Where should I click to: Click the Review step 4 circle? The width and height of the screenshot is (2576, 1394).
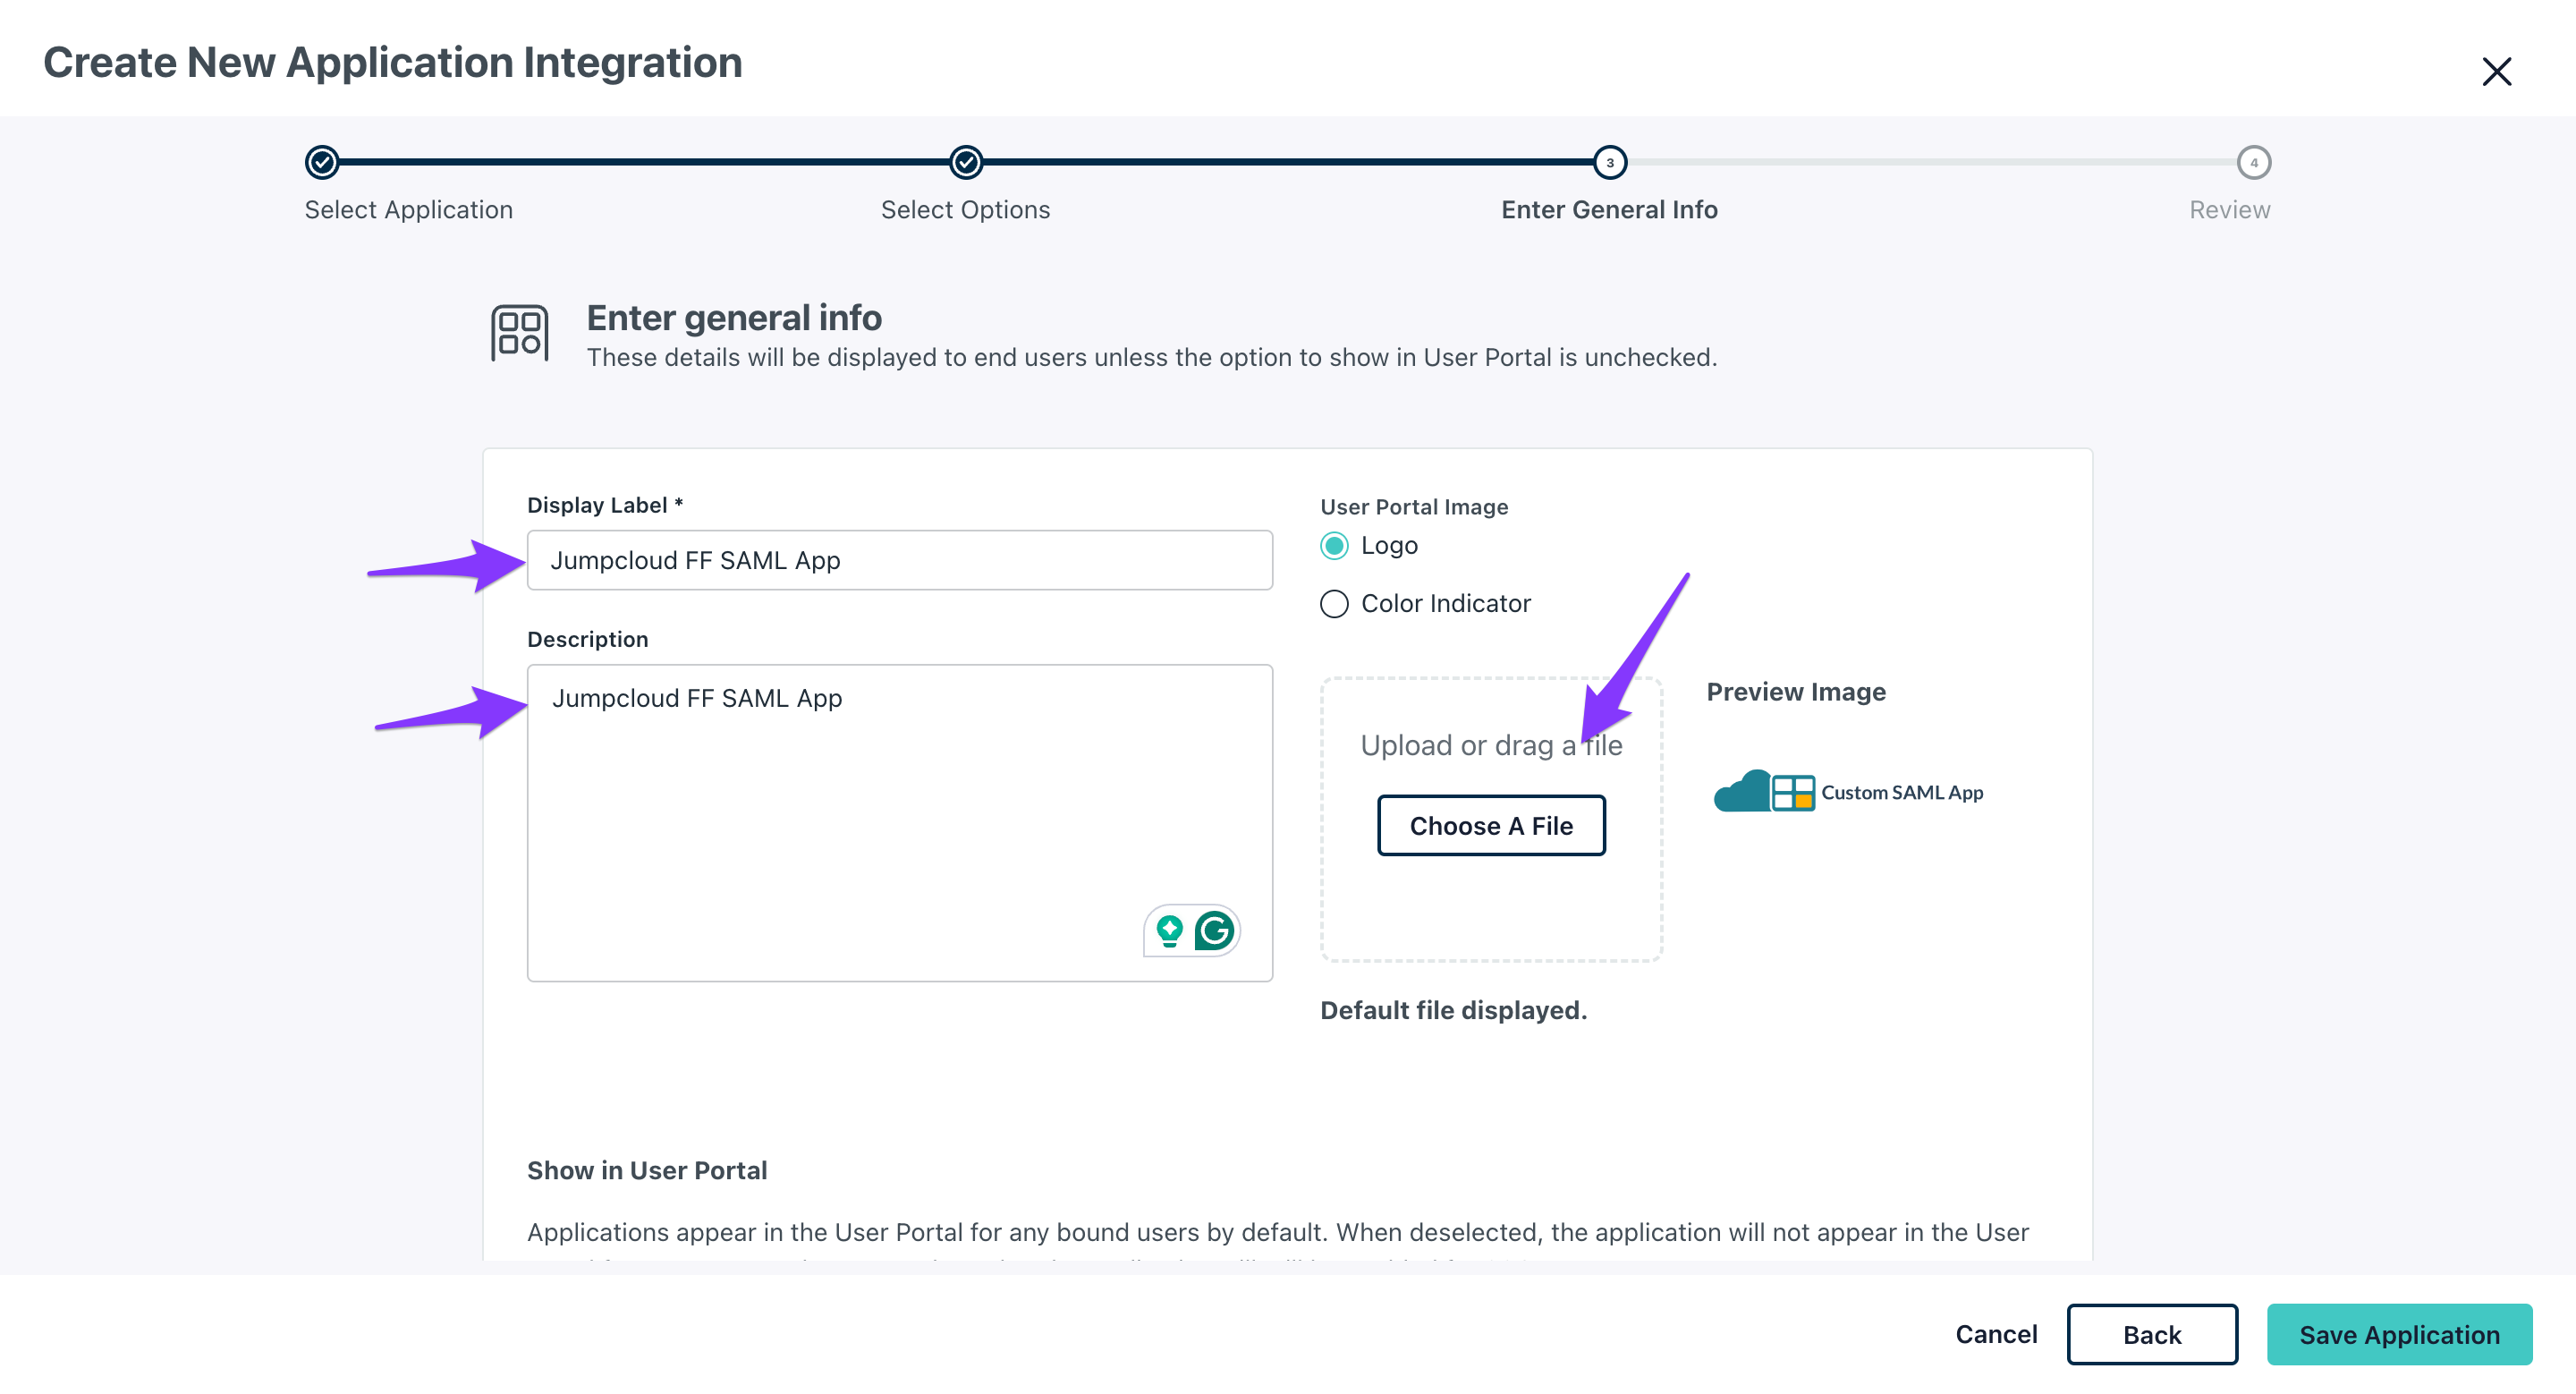[x=2253, y=162]
